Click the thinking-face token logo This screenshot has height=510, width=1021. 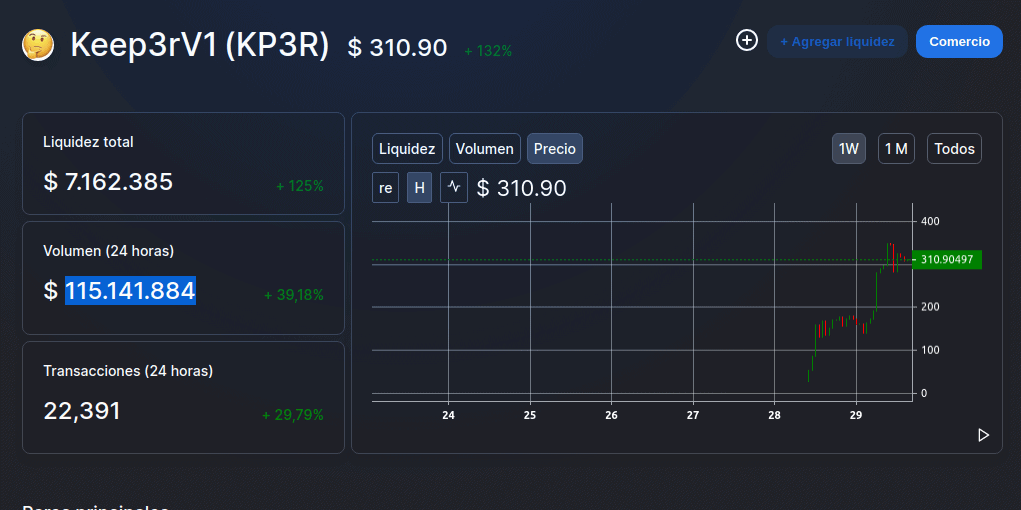[x=38, y=46]
